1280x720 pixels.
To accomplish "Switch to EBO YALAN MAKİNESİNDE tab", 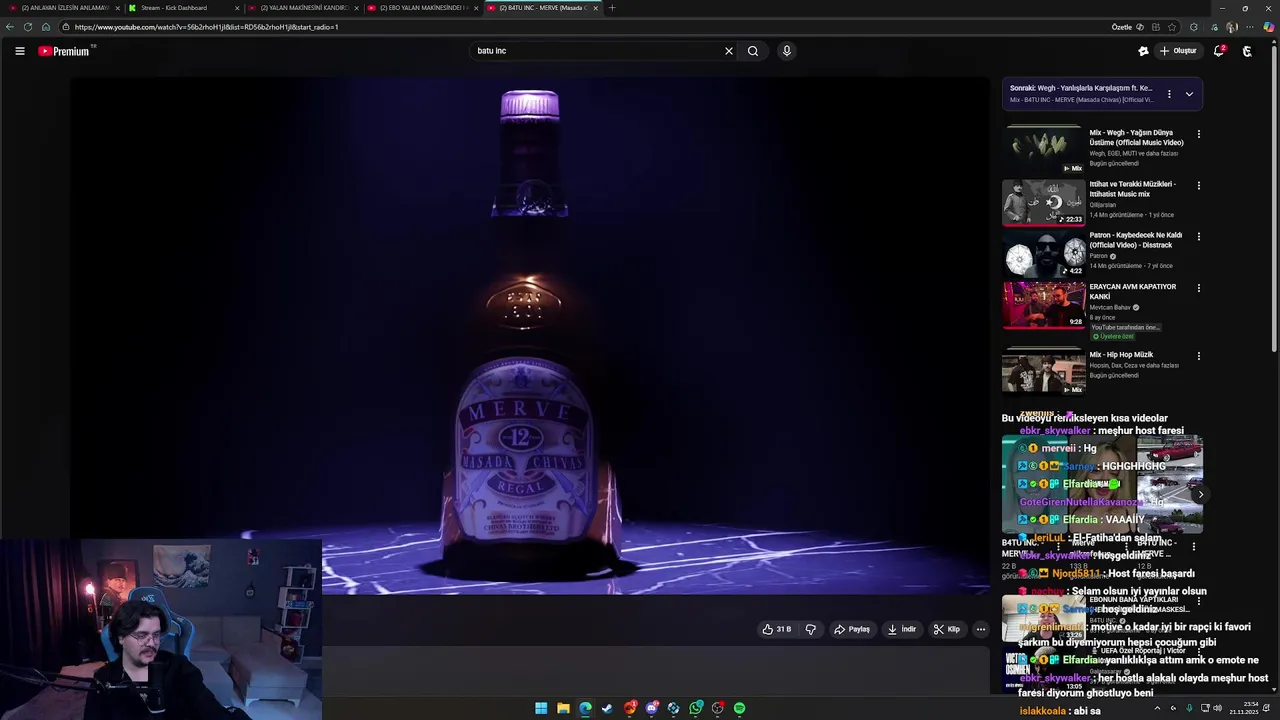I will coord(422,8).
